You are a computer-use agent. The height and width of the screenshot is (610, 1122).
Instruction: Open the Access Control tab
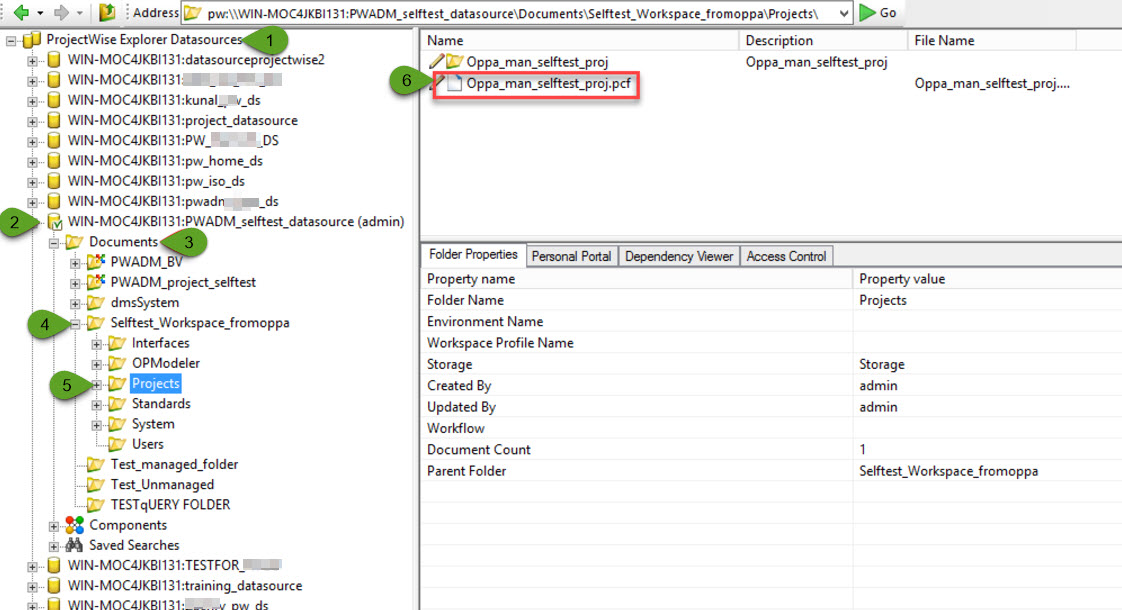(x=786, y=256)
